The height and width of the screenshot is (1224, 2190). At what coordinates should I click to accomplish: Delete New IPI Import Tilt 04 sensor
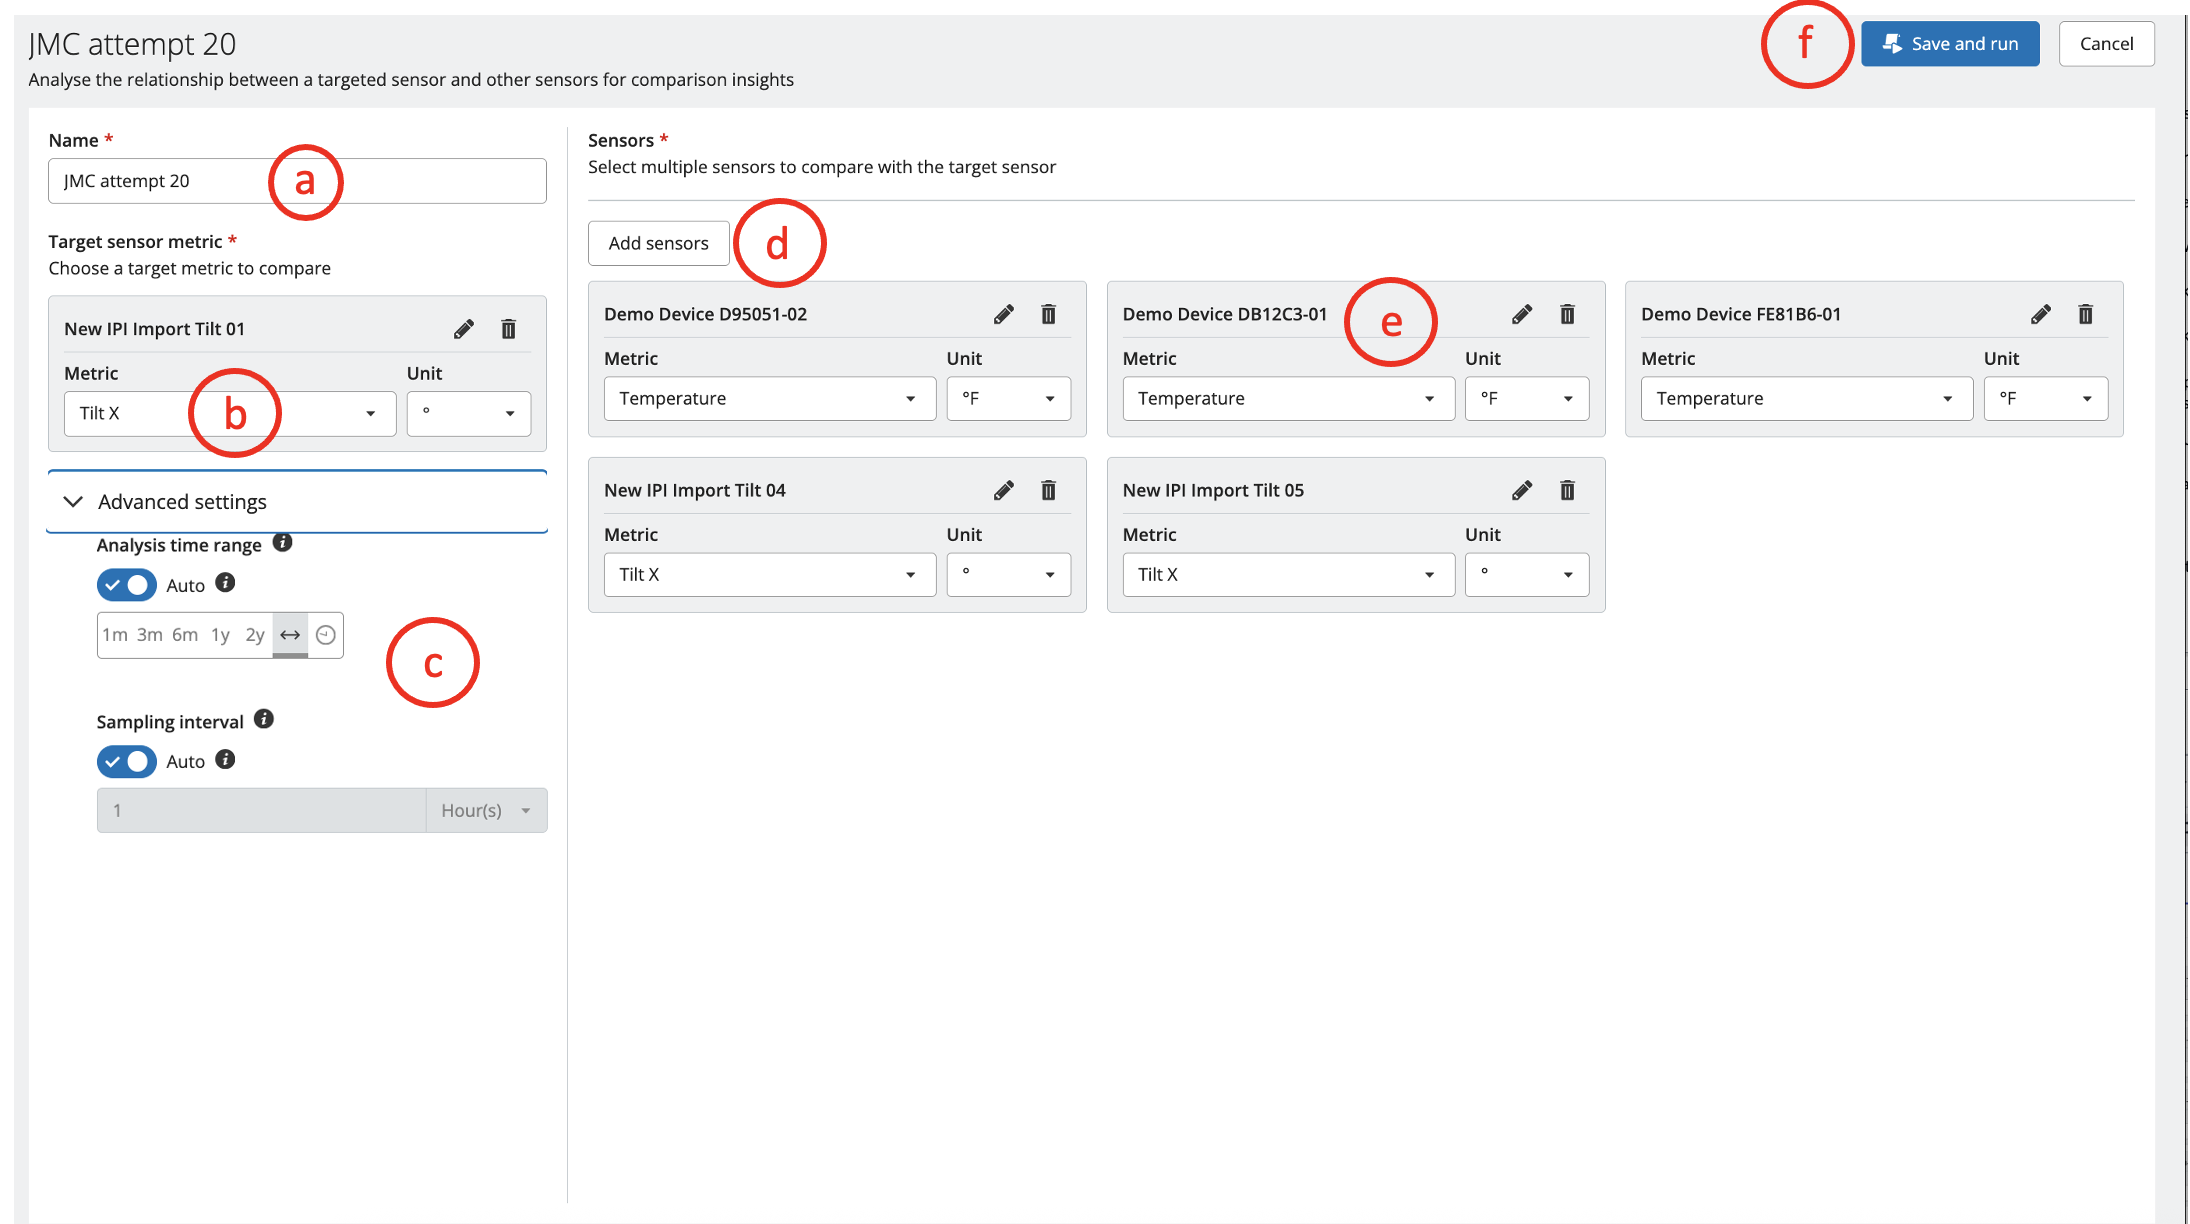tap(1048, 490)
